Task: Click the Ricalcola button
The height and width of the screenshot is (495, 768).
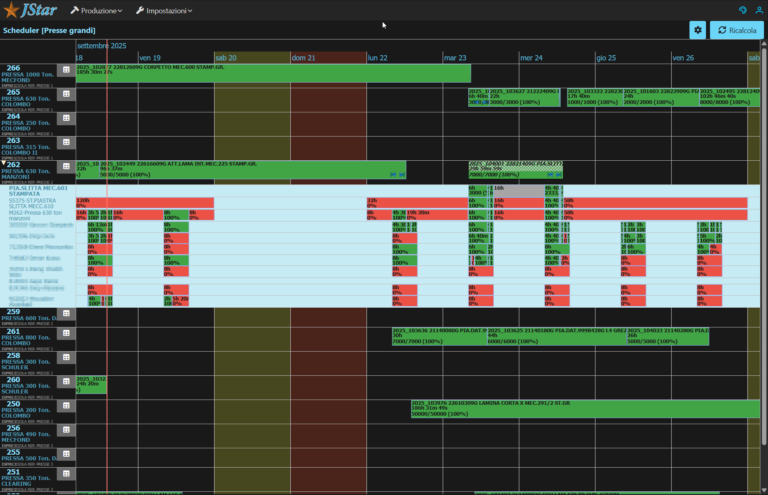Action: click(737, 30)
